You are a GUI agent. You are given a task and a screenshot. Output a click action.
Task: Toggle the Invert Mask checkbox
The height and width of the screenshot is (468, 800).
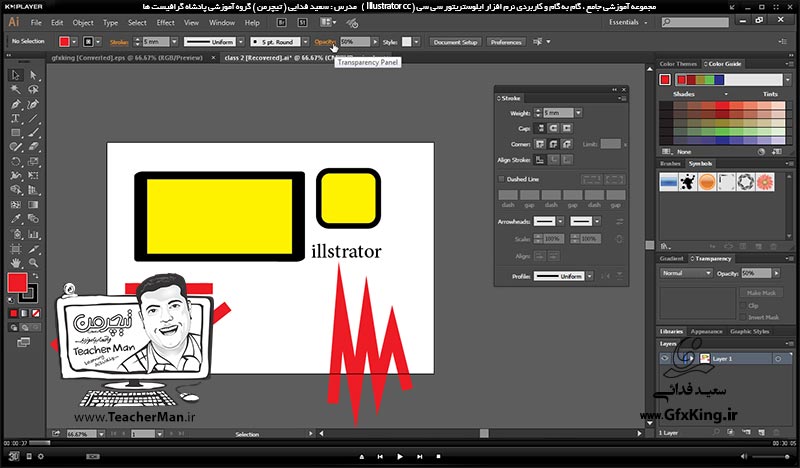click(743, 317)
